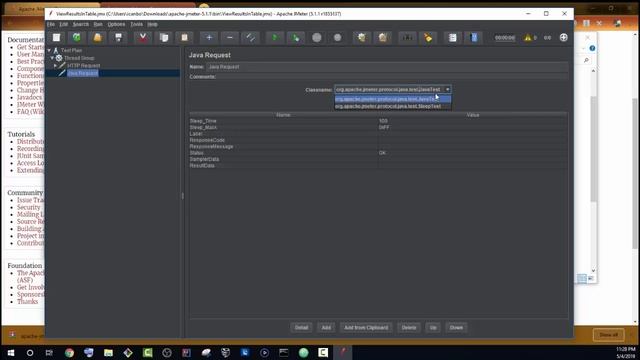Click the Thanks link in the browser page
The width and height of the screenshot is (640, 360).
[x=27, y=302]
